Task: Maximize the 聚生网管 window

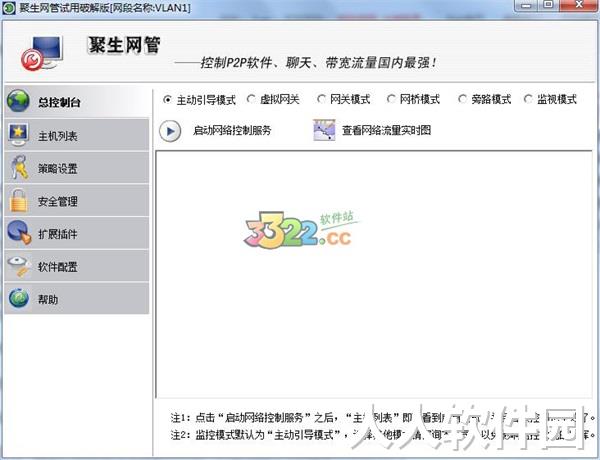Action: click(548, 5)
